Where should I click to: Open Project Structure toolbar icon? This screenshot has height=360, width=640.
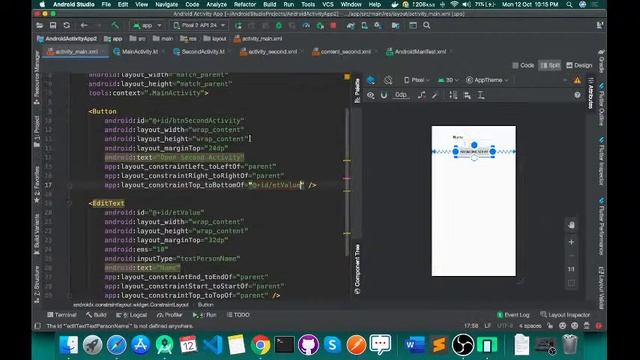click(395, 25)
